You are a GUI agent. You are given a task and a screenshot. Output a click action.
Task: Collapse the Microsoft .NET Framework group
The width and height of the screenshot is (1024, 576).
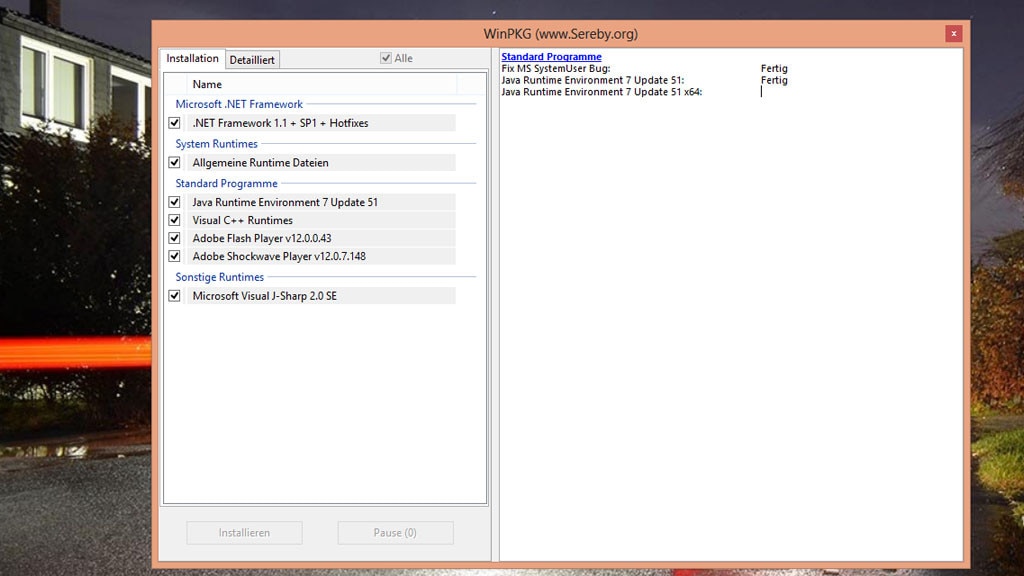[x=239, y=104]
